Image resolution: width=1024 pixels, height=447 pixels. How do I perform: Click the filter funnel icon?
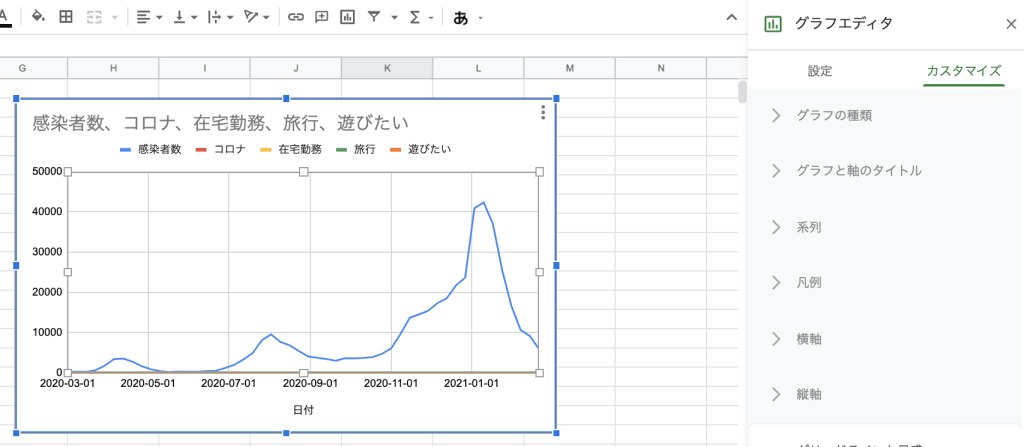click(x=374, y=18)
